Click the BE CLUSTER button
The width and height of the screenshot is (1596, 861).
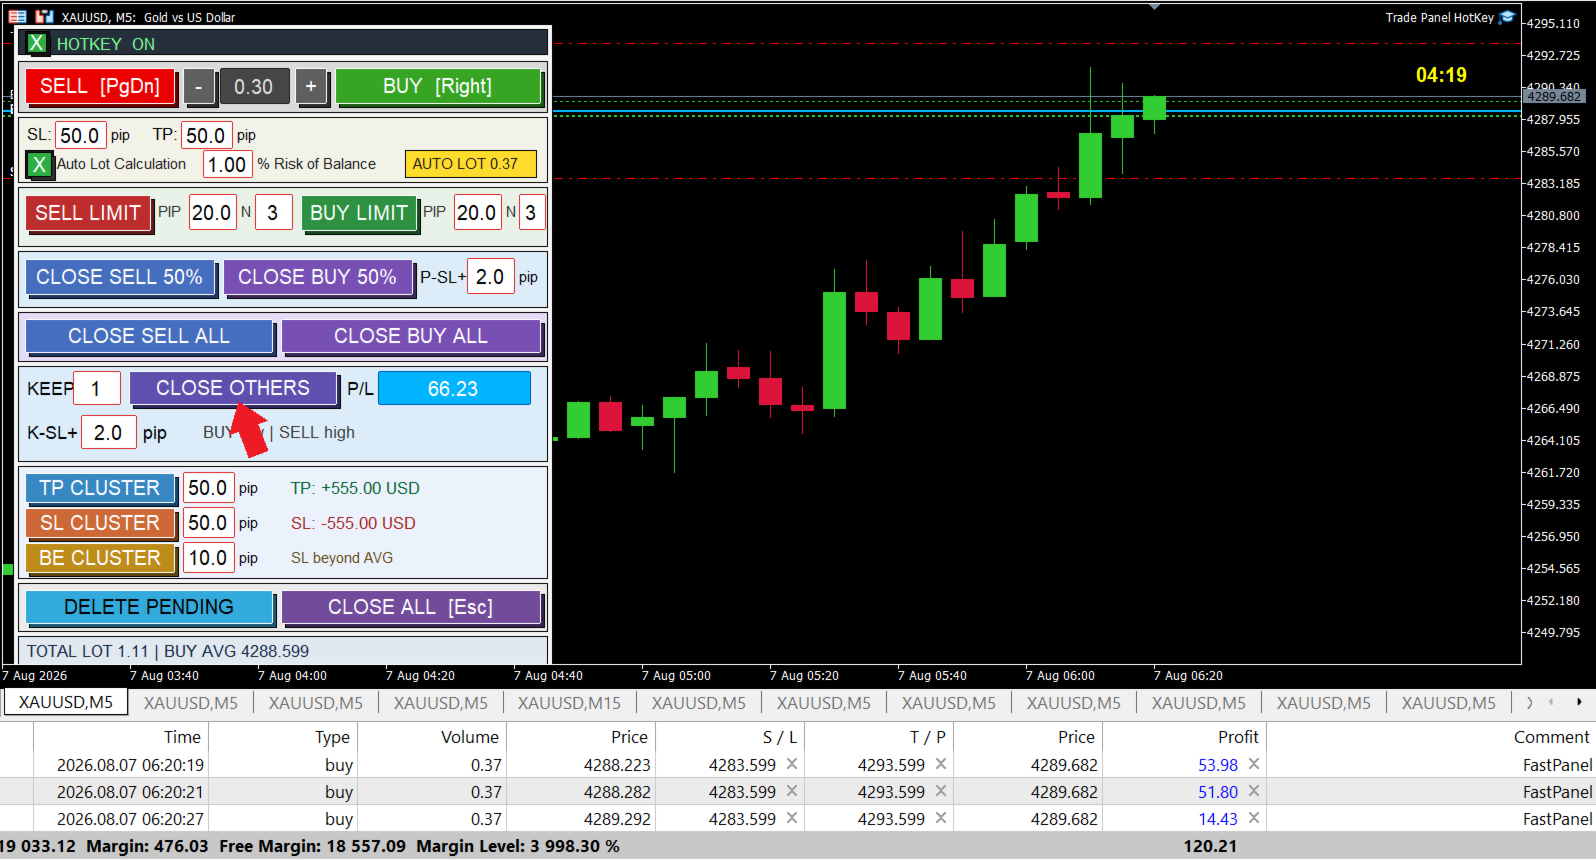tap(100, 558)
